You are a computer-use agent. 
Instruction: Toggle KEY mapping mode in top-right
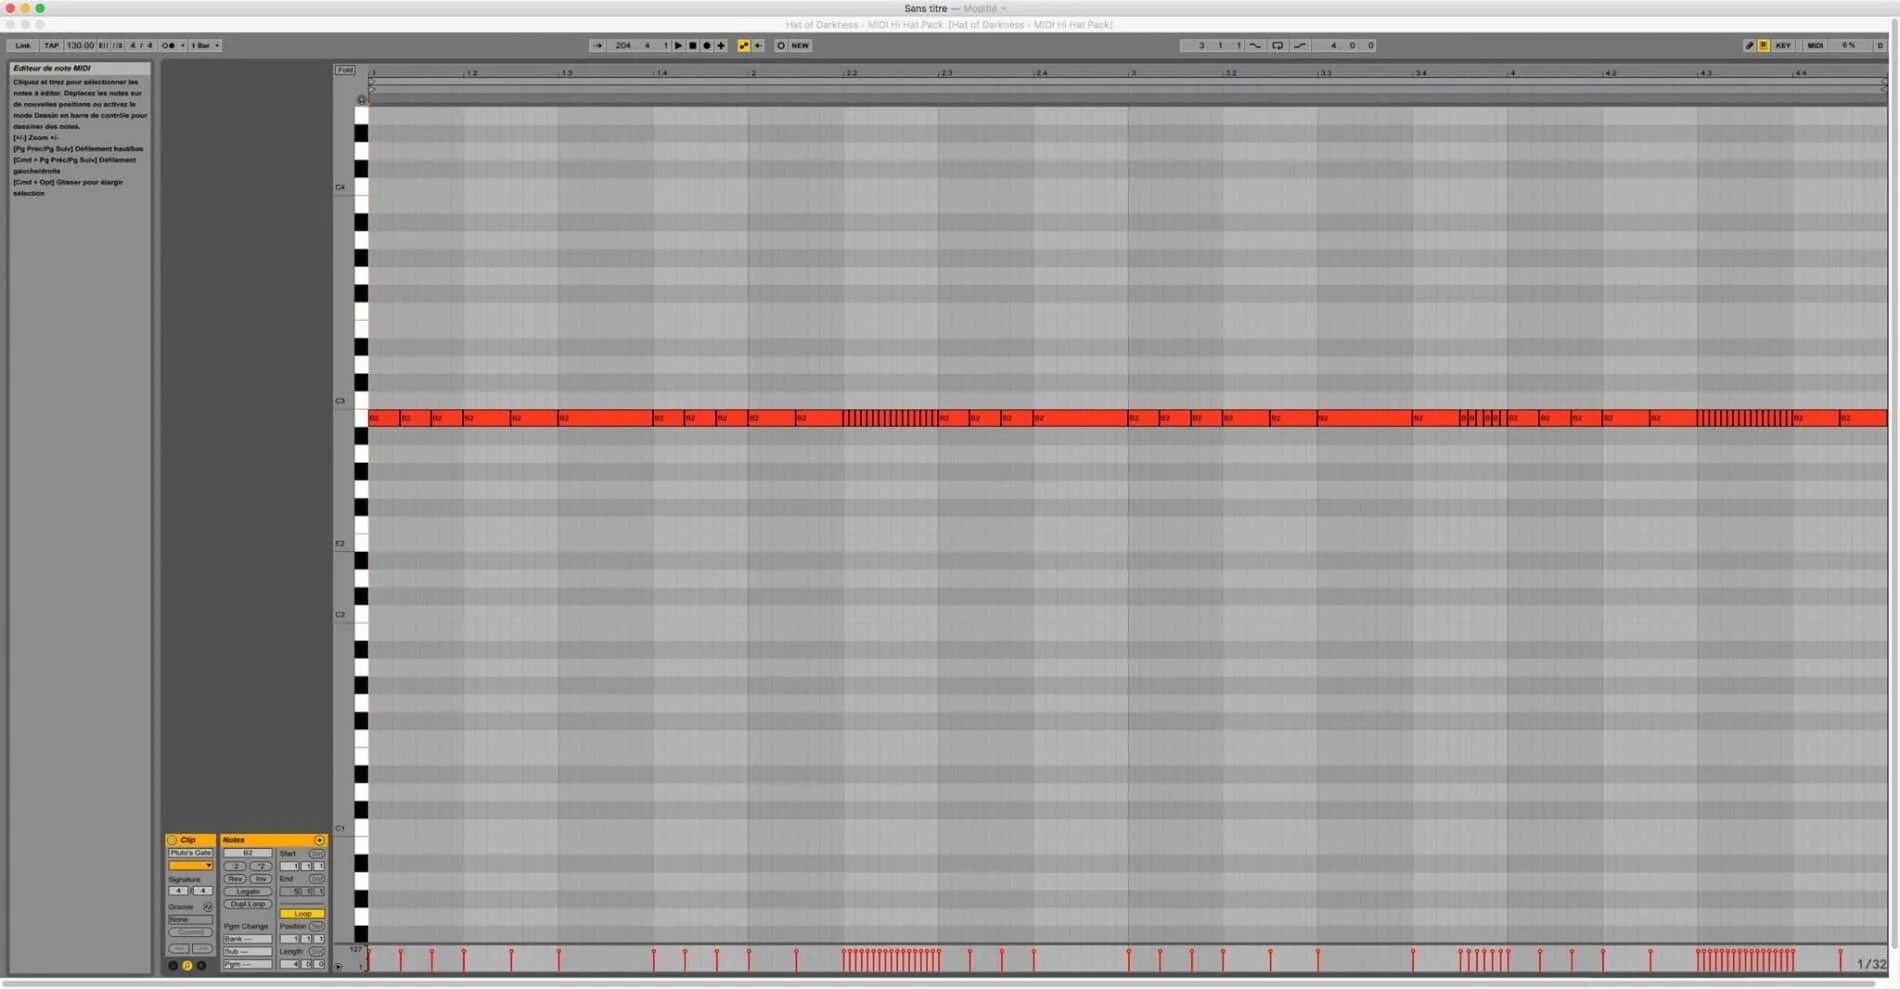(1784, 45)
